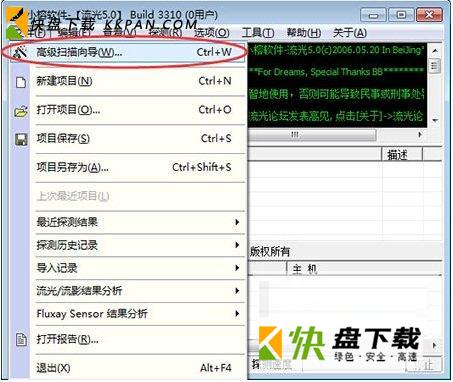Click the Open Project folder icon
Image resolution: width=453 pixels, height=382 pixels.
click(x=21, y=111)
